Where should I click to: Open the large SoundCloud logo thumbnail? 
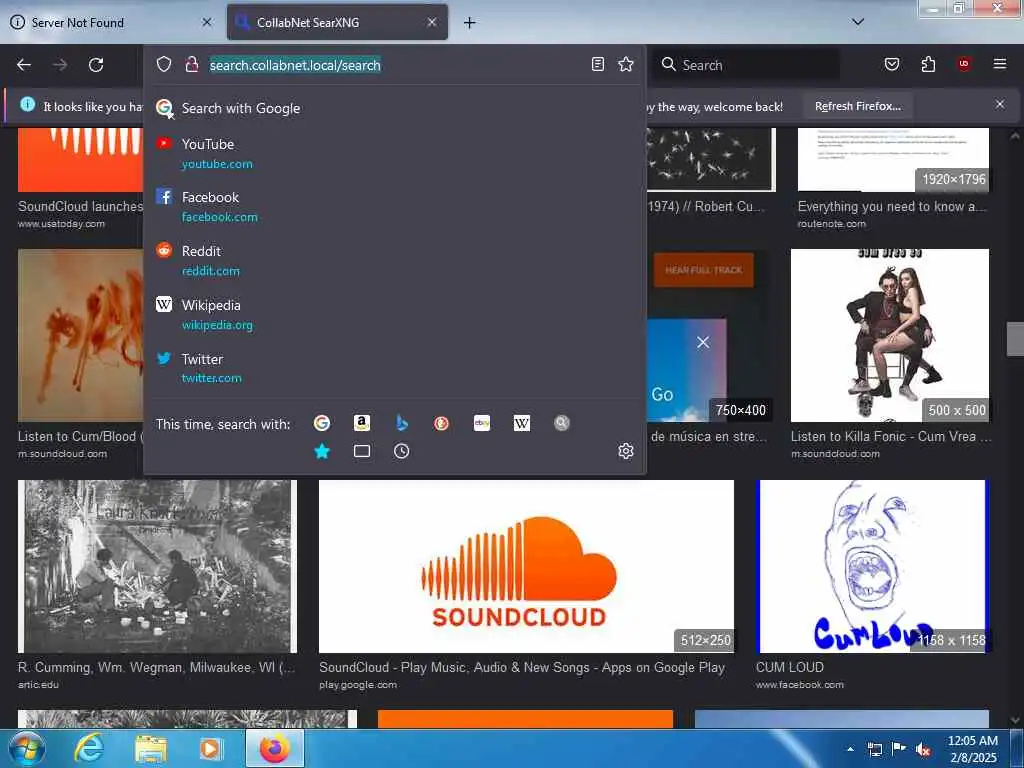tap(526, 566)
